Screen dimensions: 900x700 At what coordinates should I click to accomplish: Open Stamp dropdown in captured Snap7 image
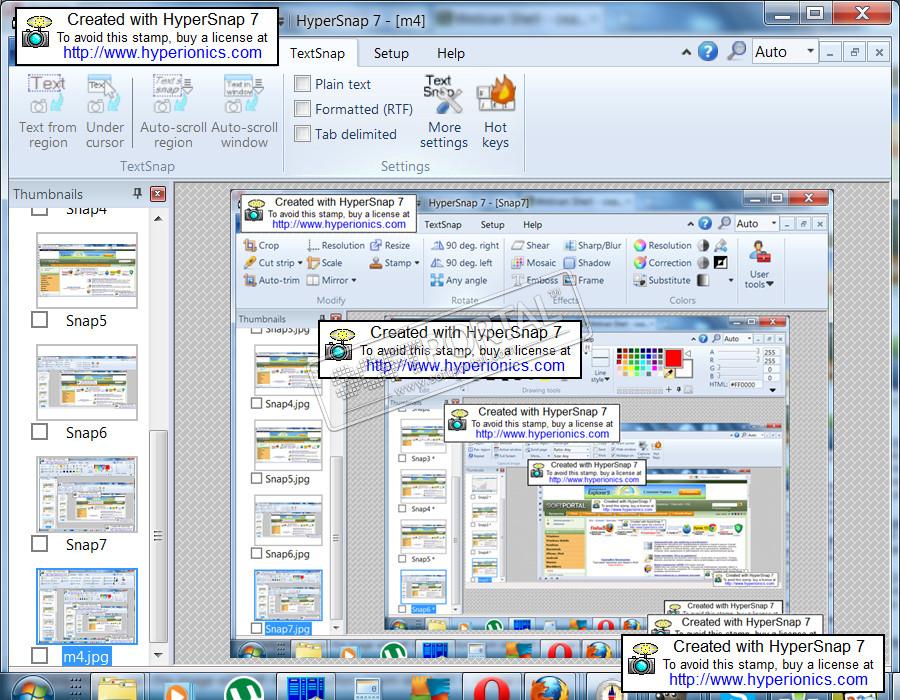[417, 263]
